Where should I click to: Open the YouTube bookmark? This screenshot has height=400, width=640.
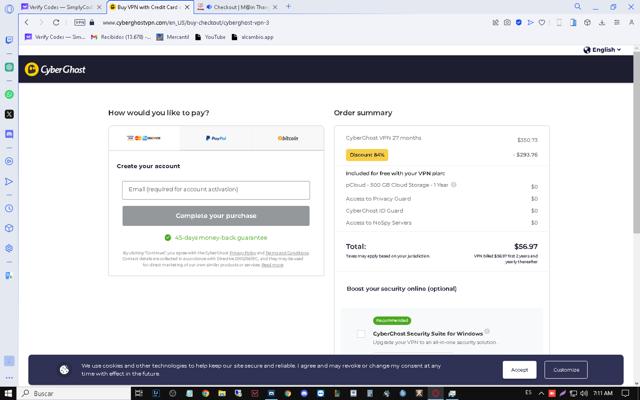pyautogui.click(x=210, y=37)
